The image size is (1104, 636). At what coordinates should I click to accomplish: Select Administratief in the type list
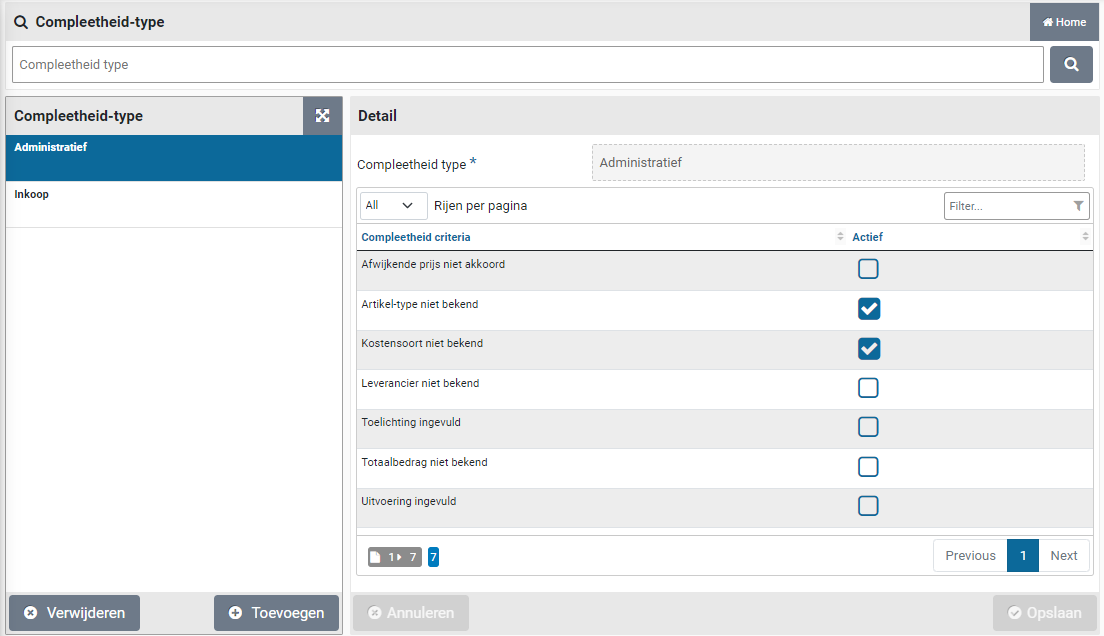174,158
